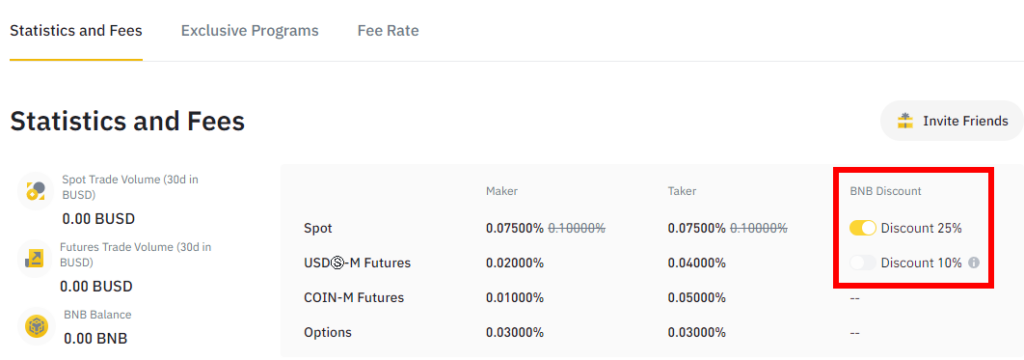
Task: Click the BNB Discount column header
Action: pos(886,191)
